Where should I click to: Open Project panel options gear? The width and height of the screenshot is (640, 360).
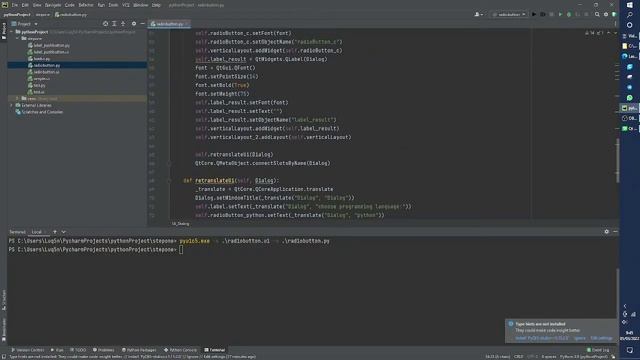click(134, 24)
